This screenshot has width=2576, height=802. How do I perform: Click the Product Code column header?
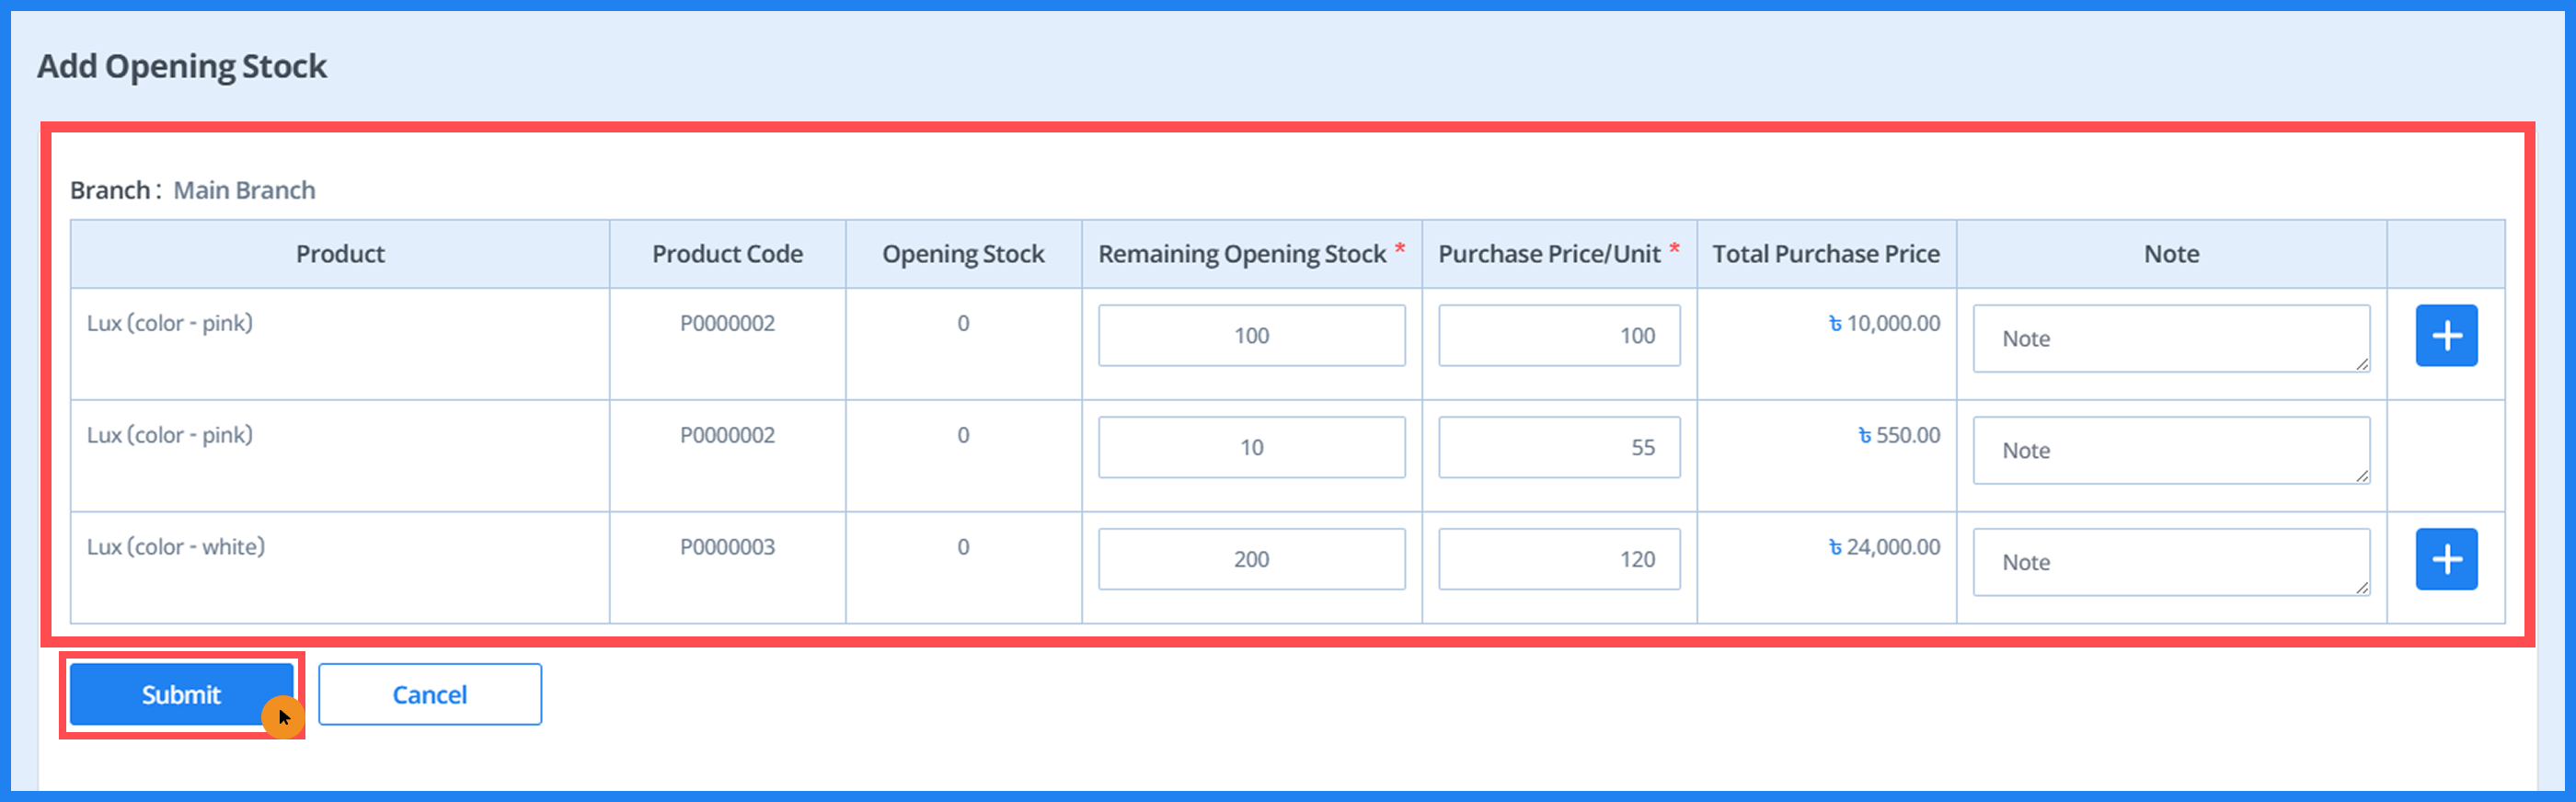pyautogui.click(x=727, y=254)
